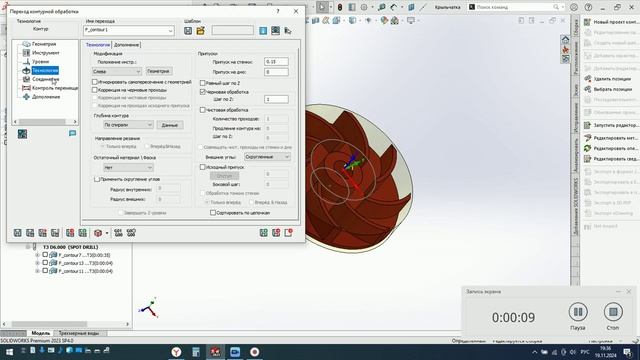
Task: Open the Нет residual material dropdown
Action: pyautogui.click(x=128, y=168)
